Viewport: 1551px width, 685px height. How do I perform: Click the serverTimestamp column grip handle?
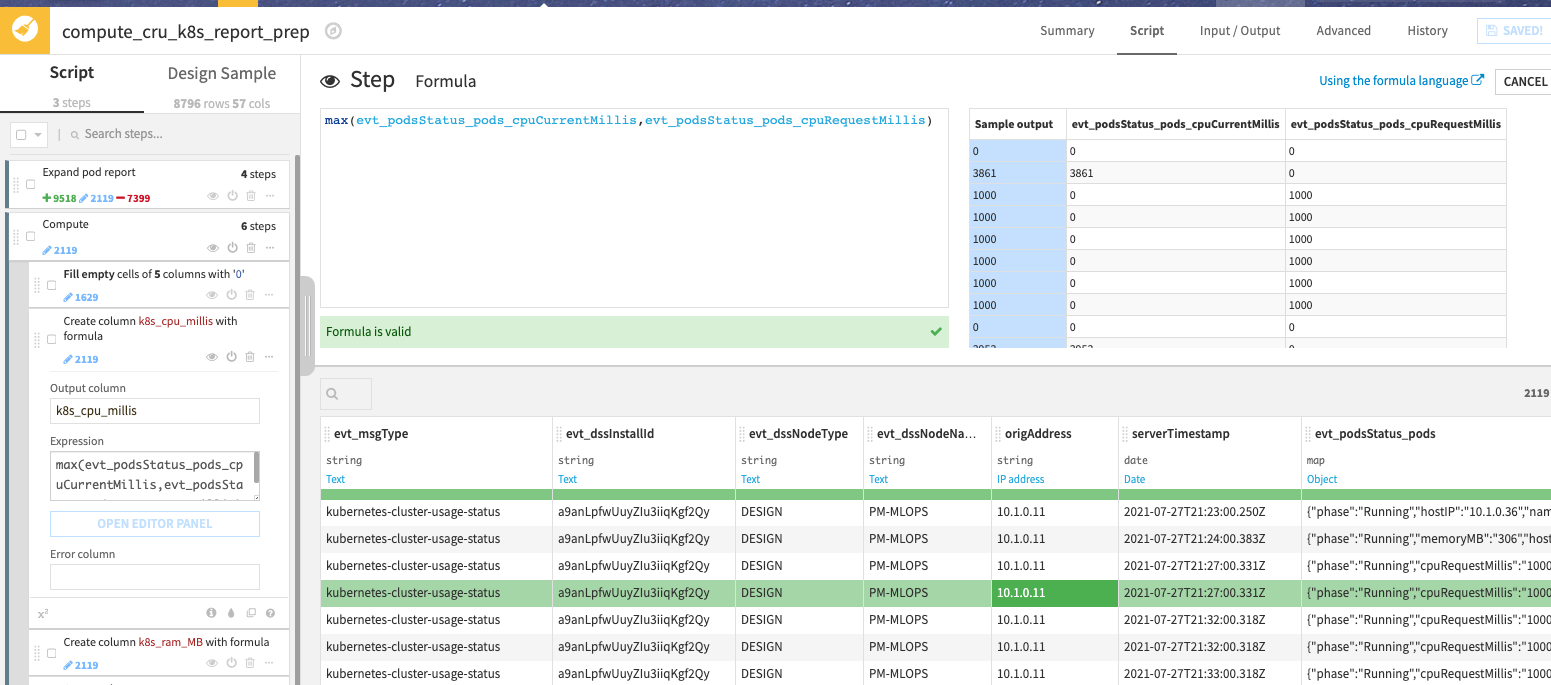[x=1125, y=434]
